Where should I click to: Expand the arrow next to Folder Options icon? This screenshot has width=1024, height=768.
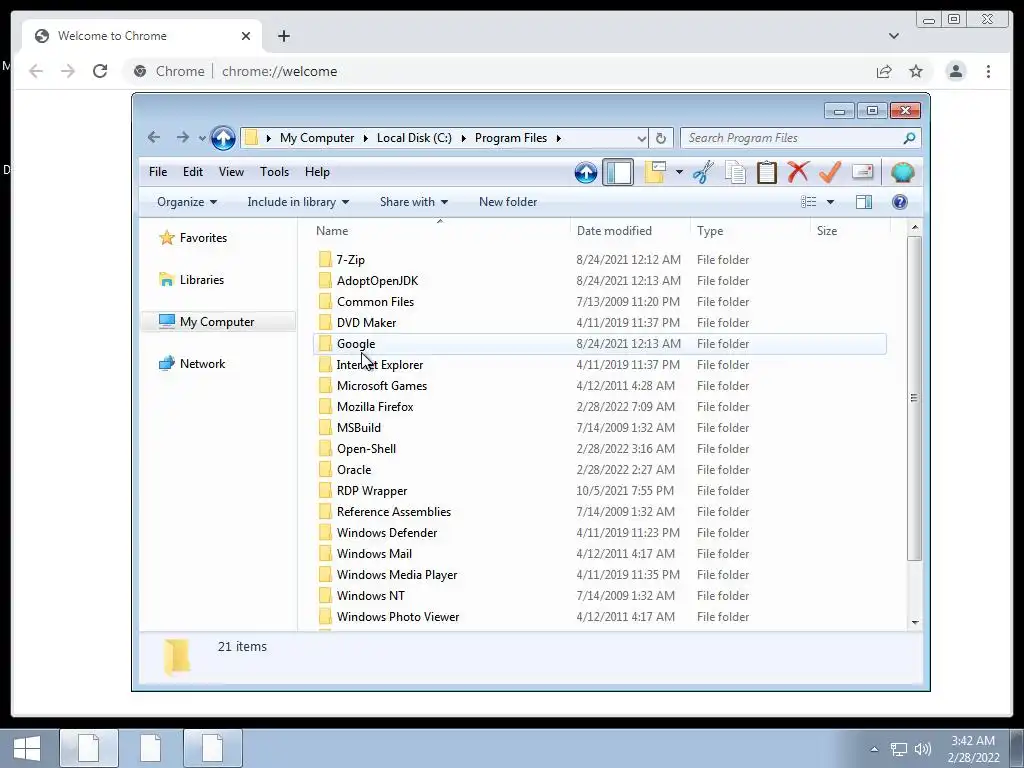pyautogui.click(x=679, y=172)
